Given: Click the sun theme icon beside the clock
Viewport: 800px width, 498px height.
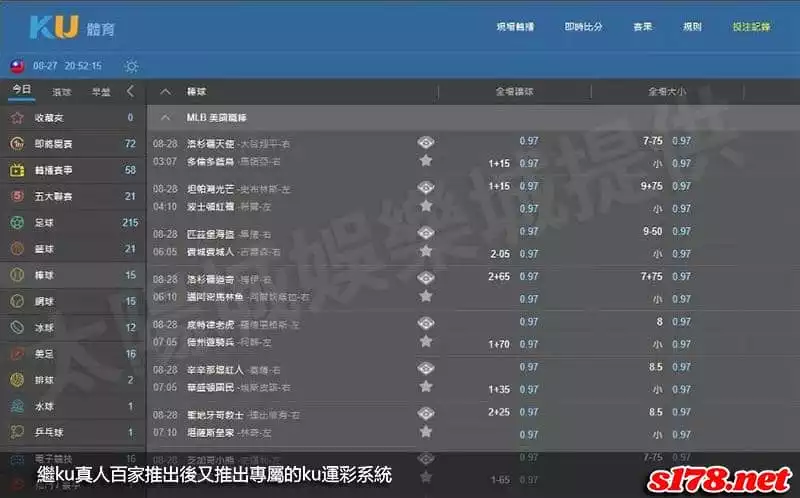Looking at the screenshot, I should [x=131, y=66].
